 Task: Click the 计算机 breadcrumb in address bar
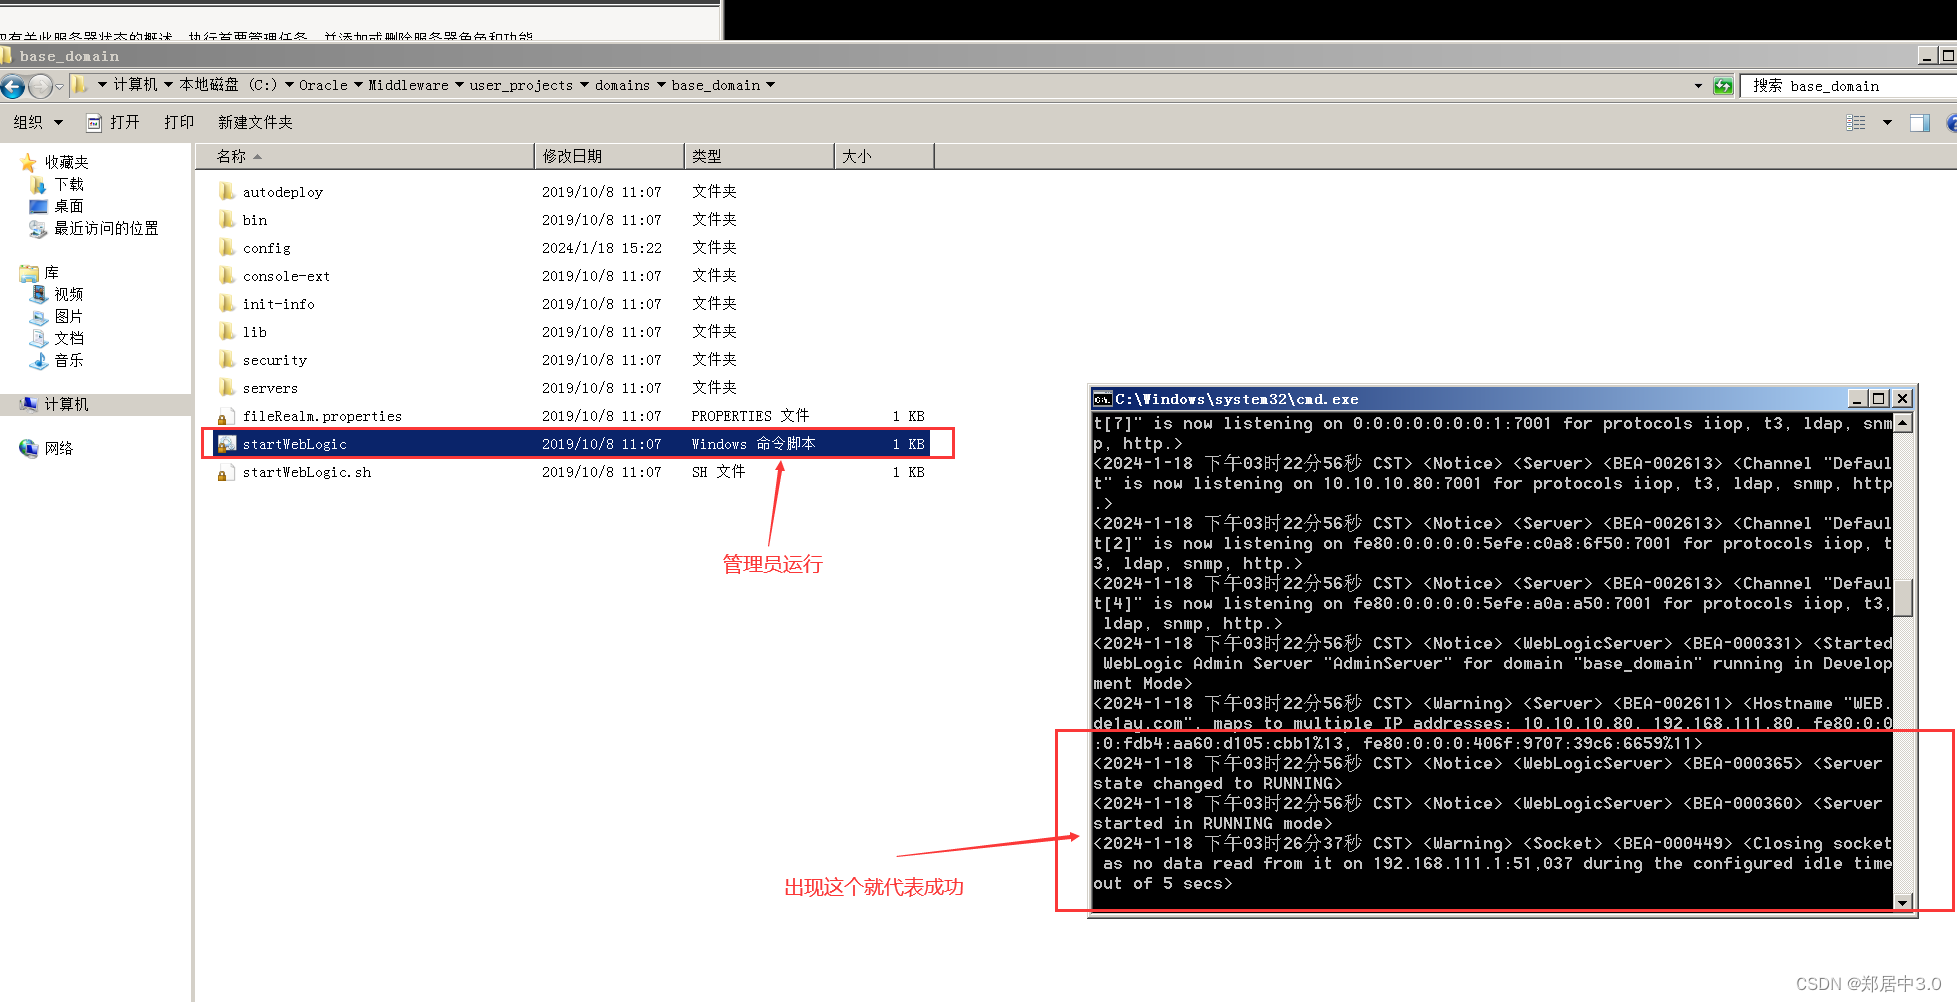click(135, 85)
